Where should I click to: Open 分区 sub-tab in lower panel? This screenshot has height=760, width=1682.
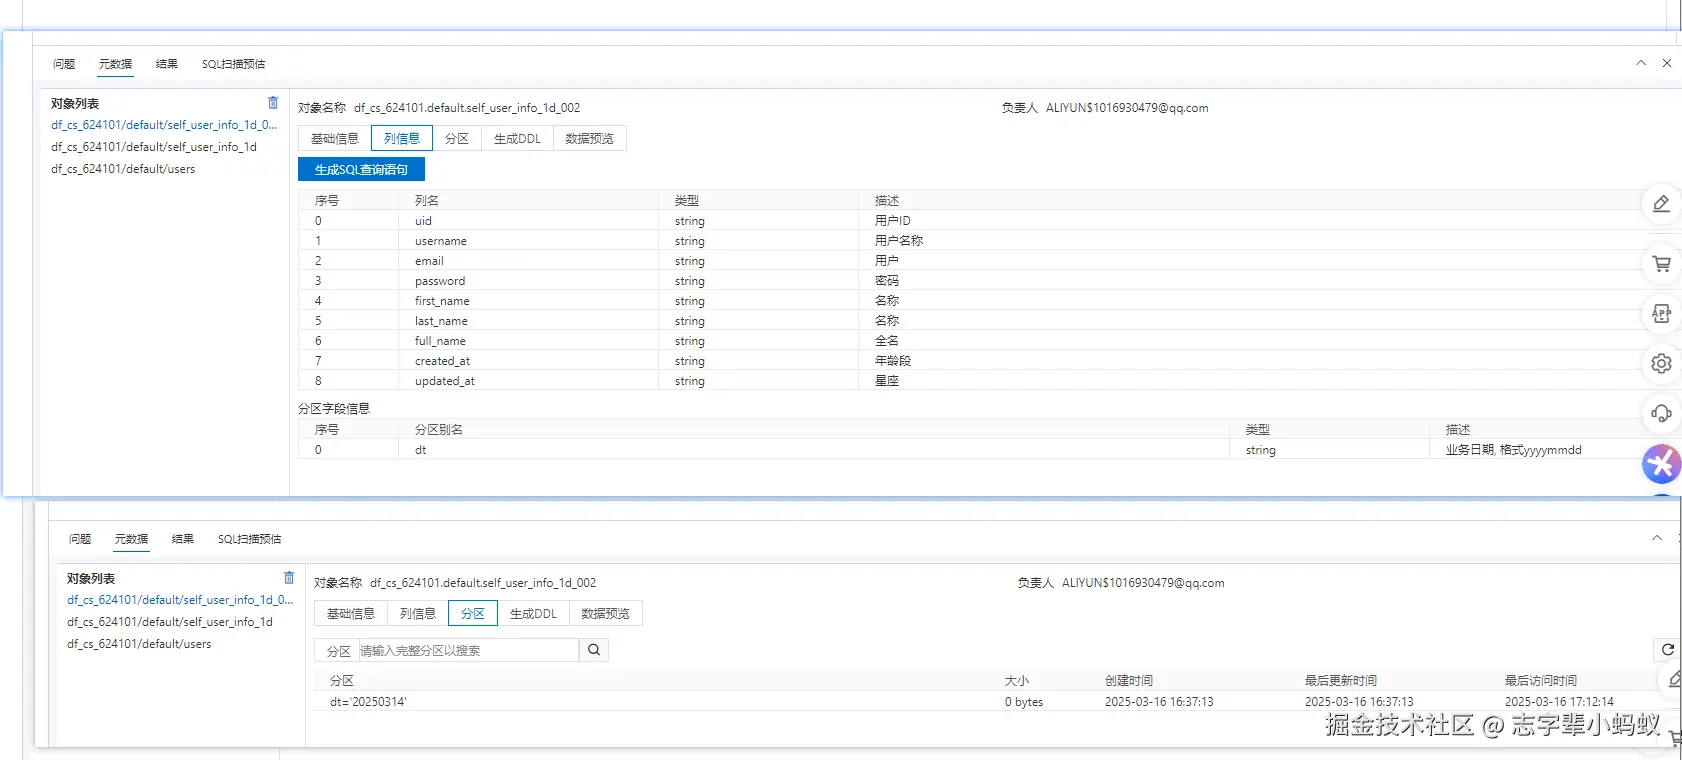coord(473,614)
